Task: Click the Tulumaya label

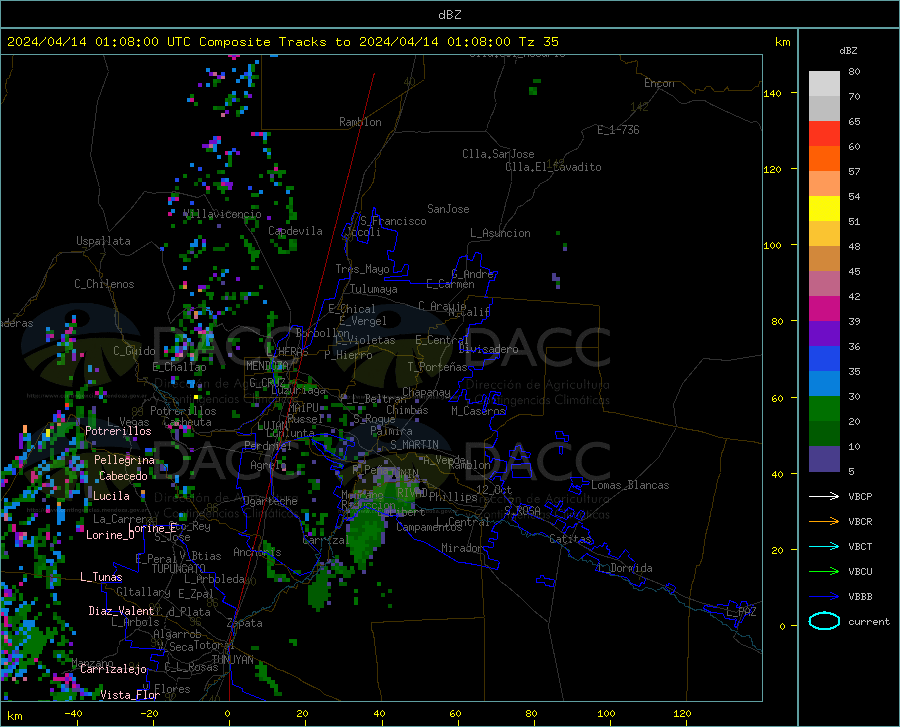Action: [x=373, y=289]
